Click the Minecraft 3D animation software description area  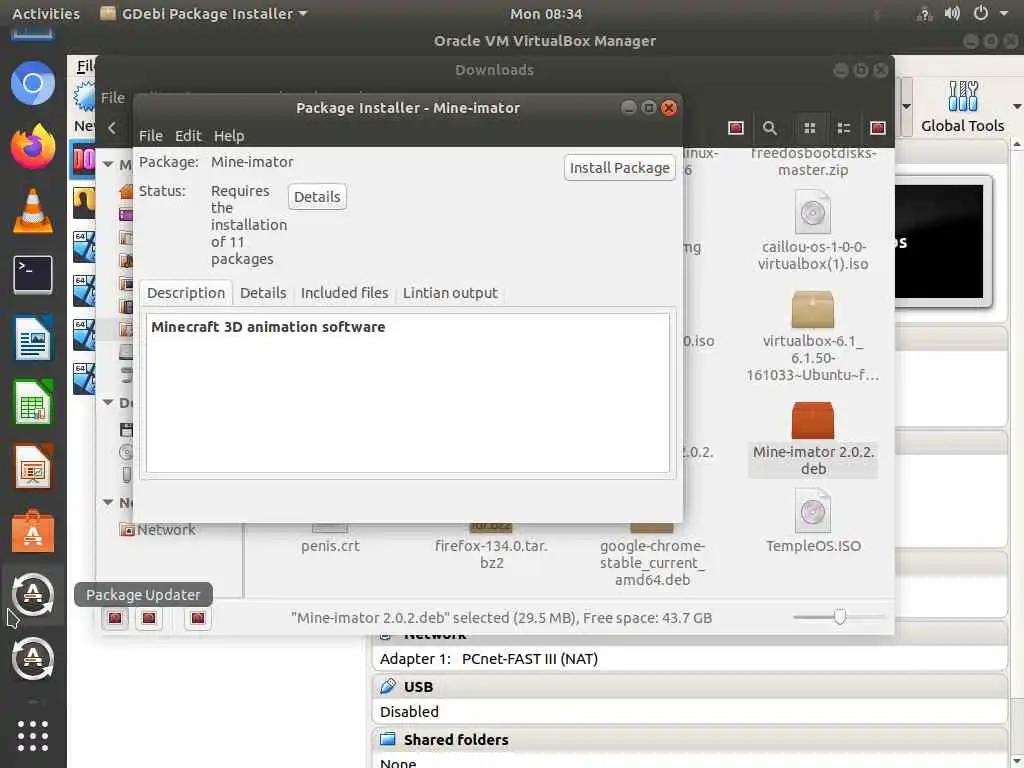coord(408,392)
